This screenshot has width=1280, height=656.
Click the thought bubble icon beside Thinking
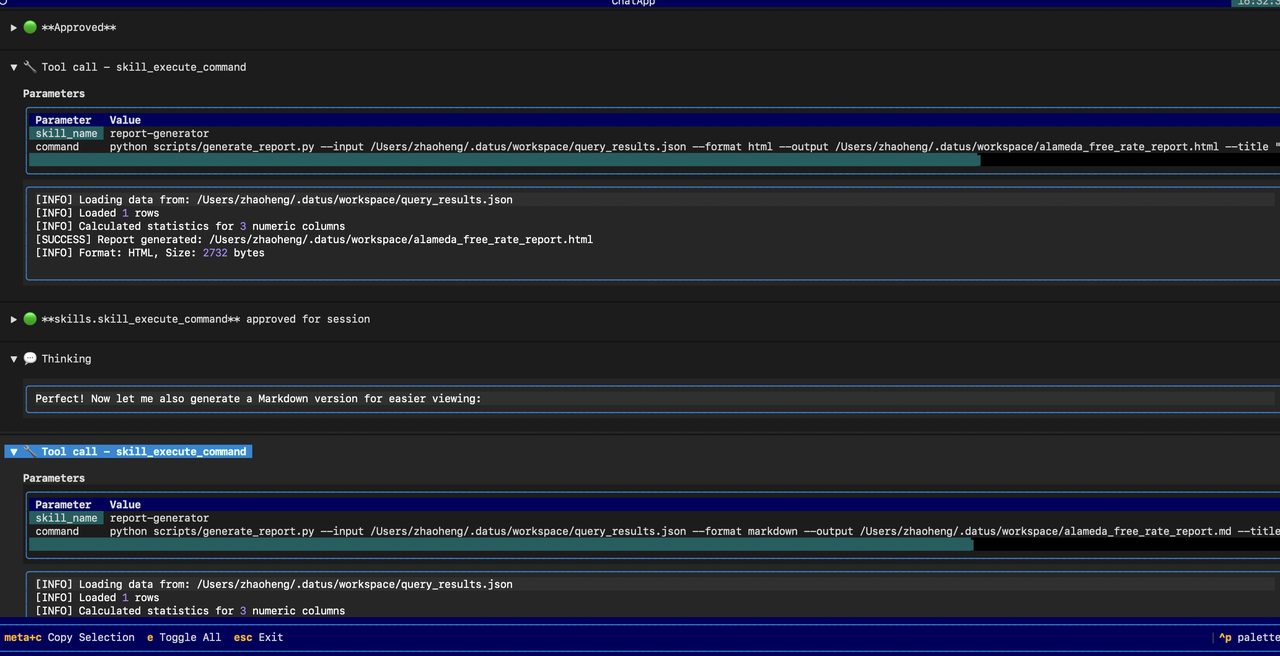(x=31, y=359)
